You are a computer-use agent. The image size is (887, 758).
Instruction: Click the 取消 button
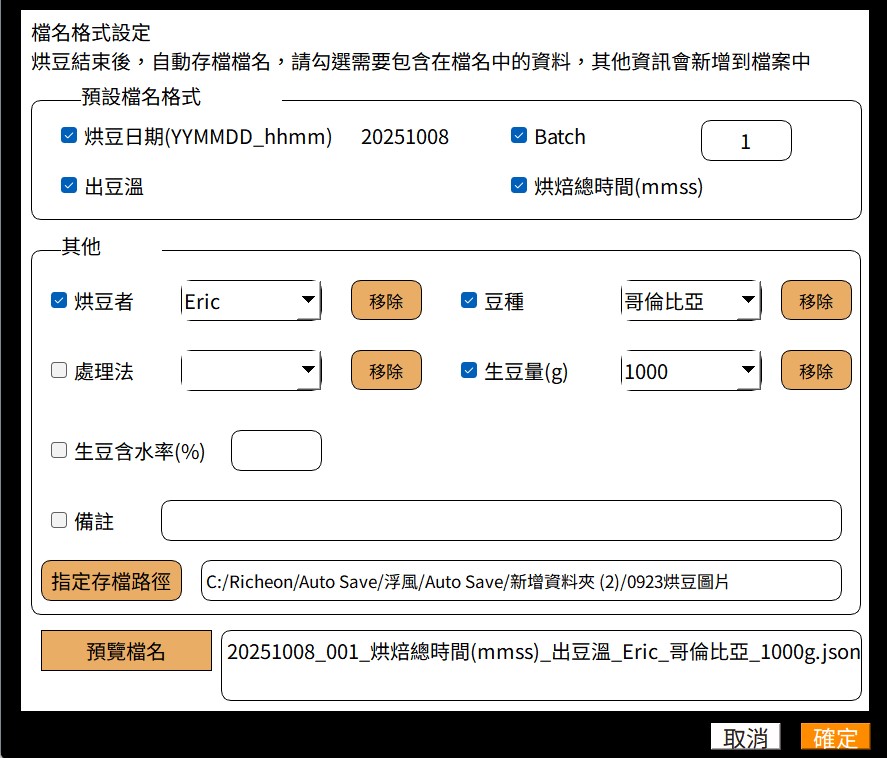pyautogui.click(x=744, y=736)
